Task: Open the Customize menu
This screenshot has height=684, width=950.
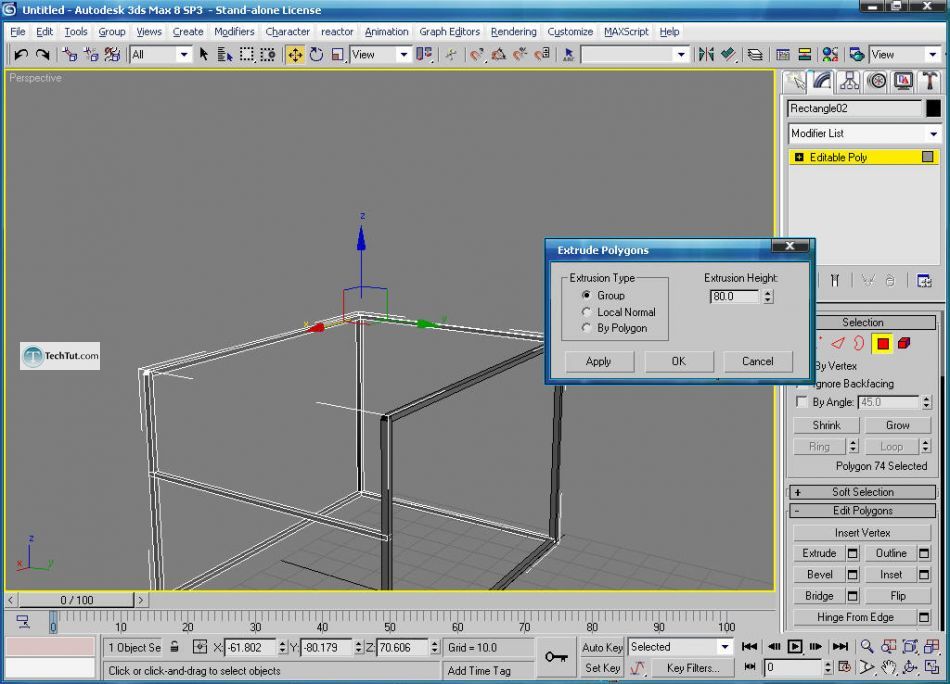Action: coord(570,32)
